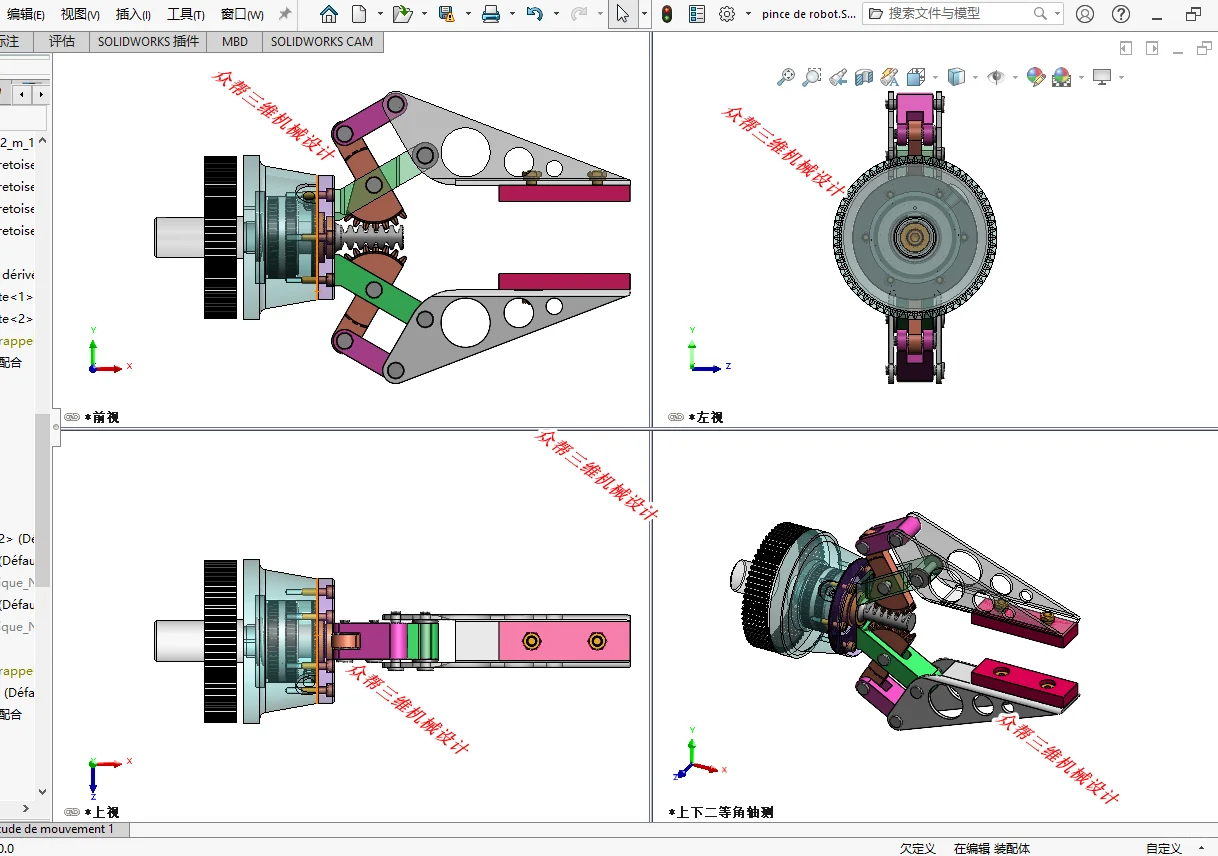Open View Settings monitor icon
Viewport: 1218px width, 856px height.
(x=1103, y=77)
